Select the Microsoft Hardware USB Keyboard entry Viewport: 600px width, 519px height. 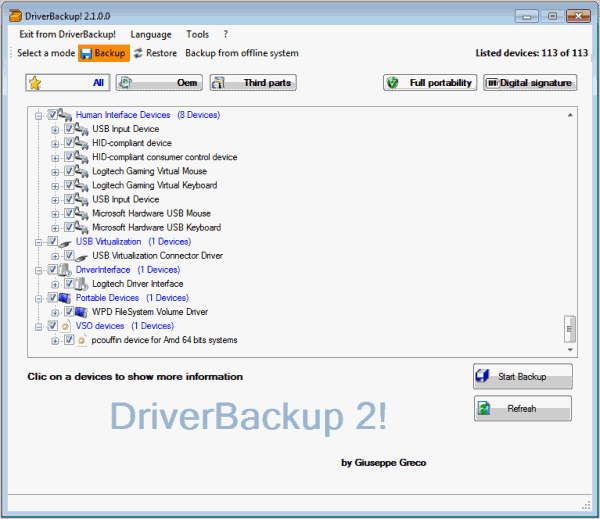(x=157, y=227)
